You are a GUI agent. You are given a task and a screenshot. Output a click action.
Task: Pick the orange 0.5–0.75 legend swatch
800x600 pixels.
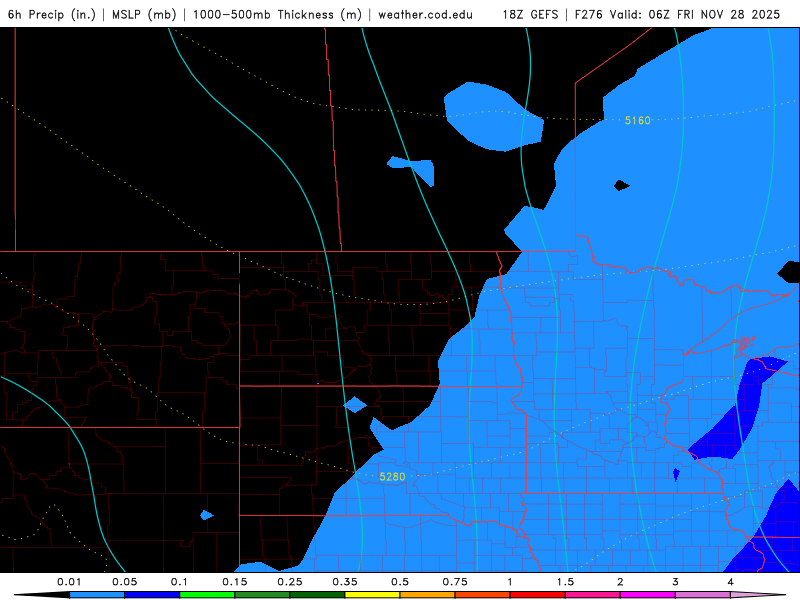click(428, 595)
